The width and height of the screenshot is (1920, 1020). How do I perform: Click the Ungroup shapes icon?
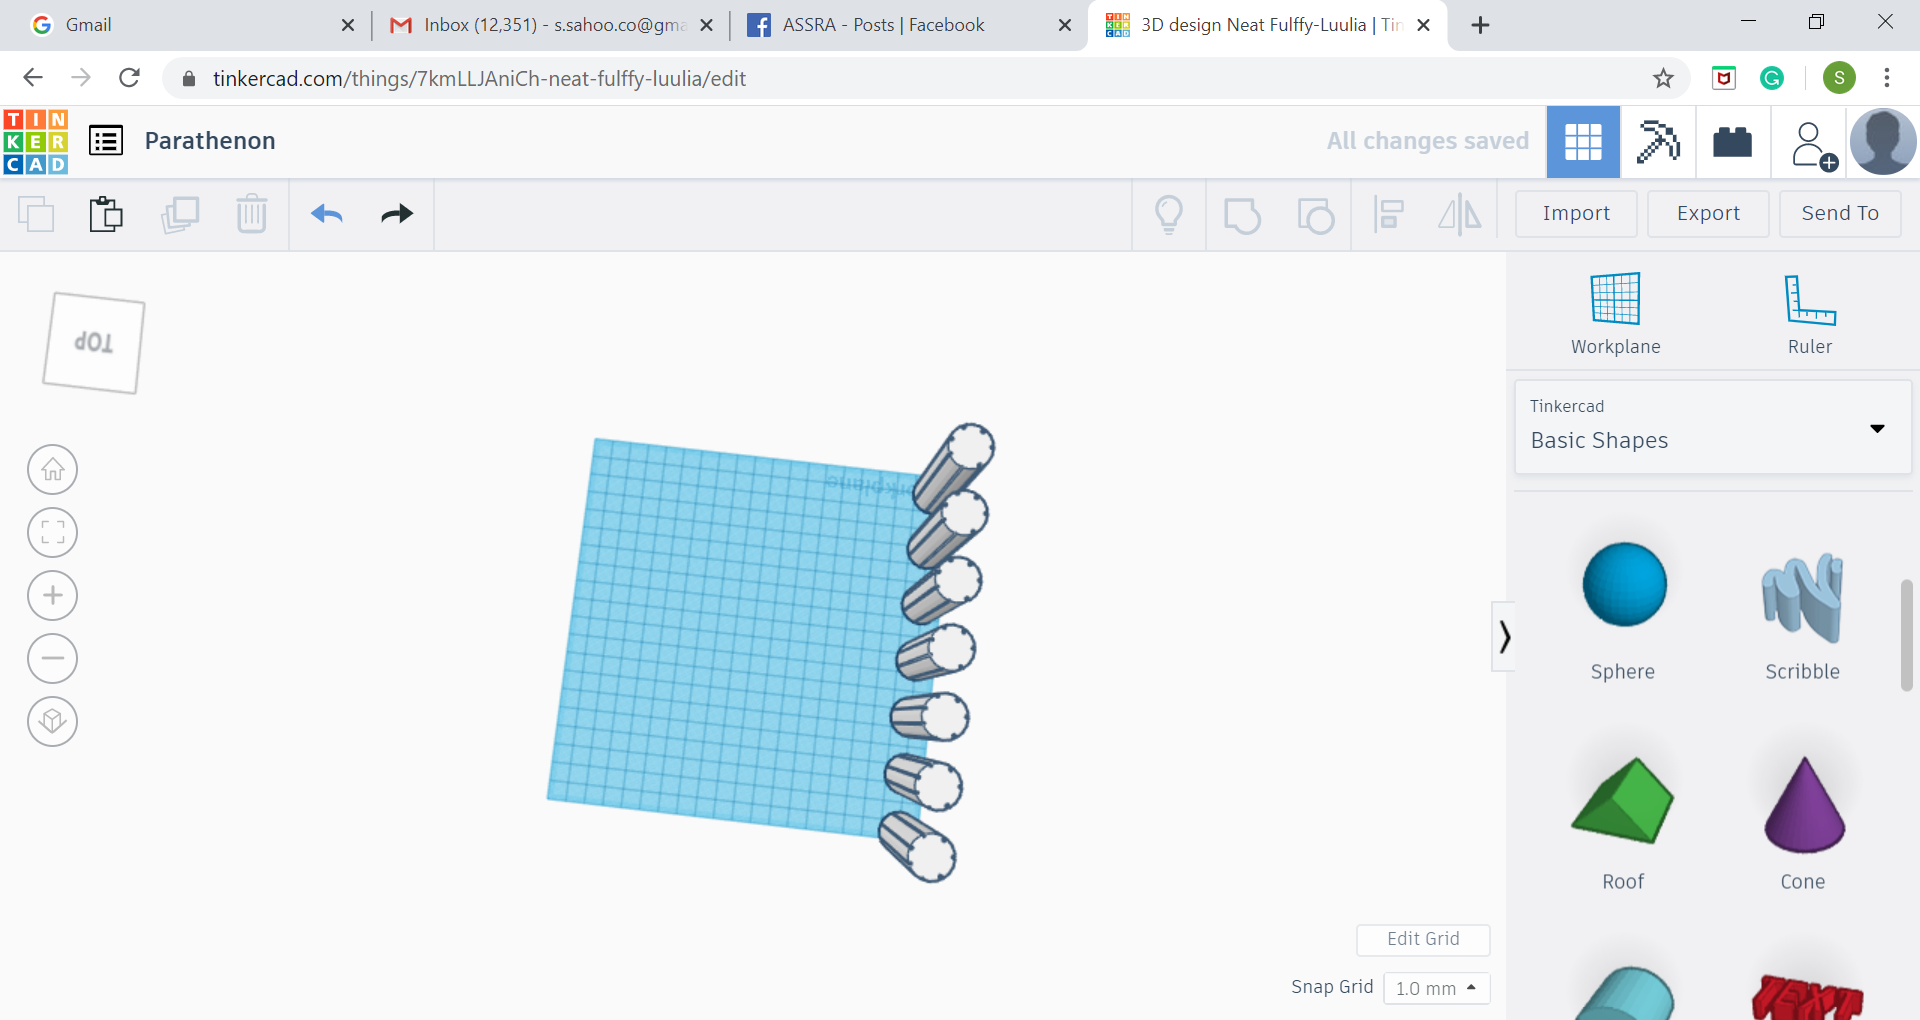(x=1315, y=215)
